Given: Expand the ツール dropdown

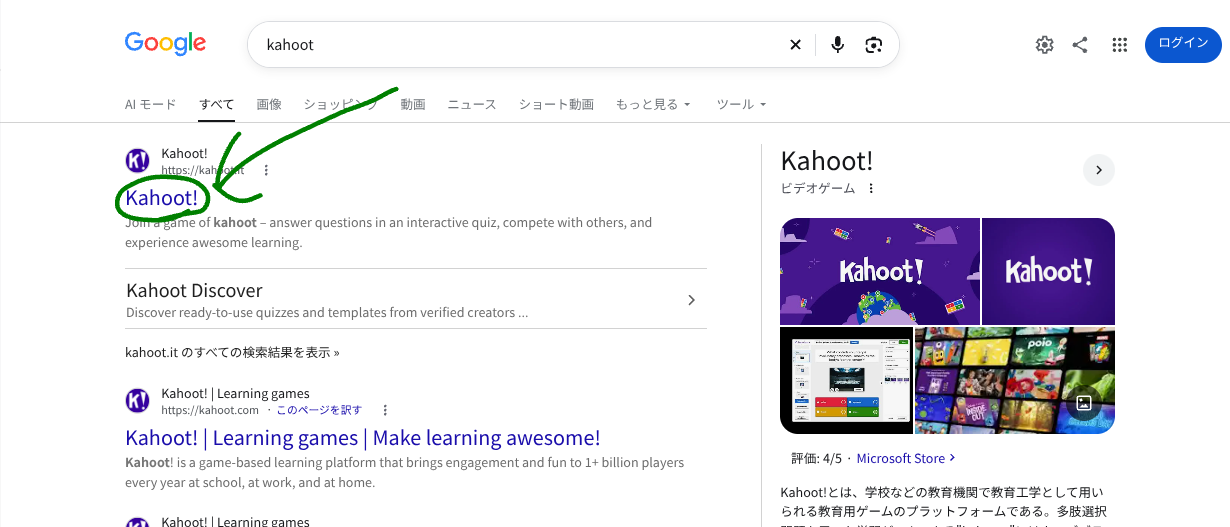Looking at the screenshot, I should (x=741, y=104).
